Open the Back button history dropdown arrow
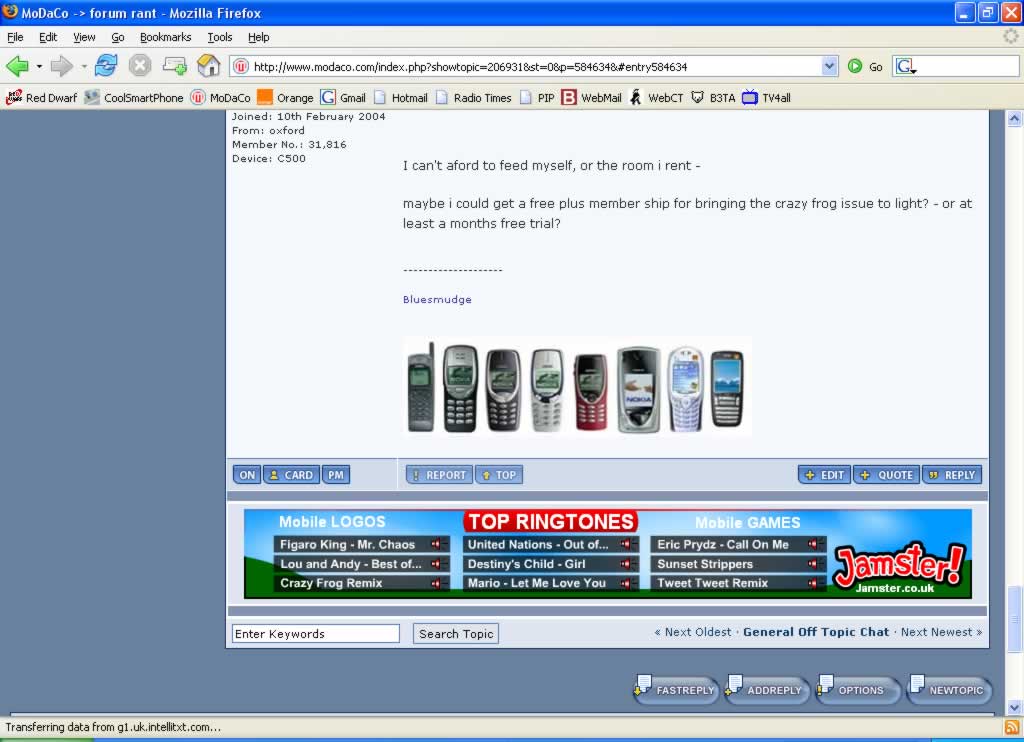 [39, 66]
